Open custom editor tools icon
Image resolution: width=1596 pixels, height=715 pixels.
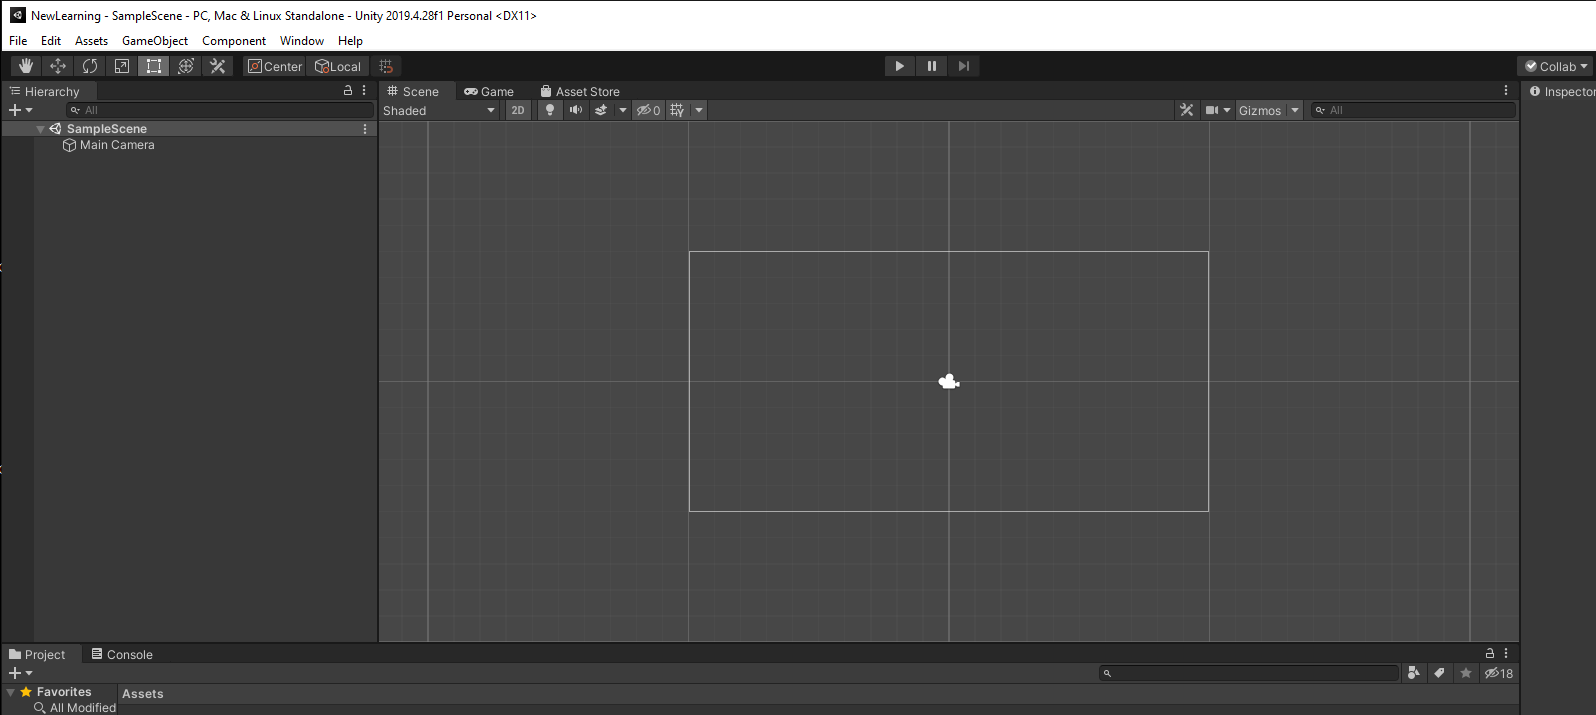tap(218, 66)
